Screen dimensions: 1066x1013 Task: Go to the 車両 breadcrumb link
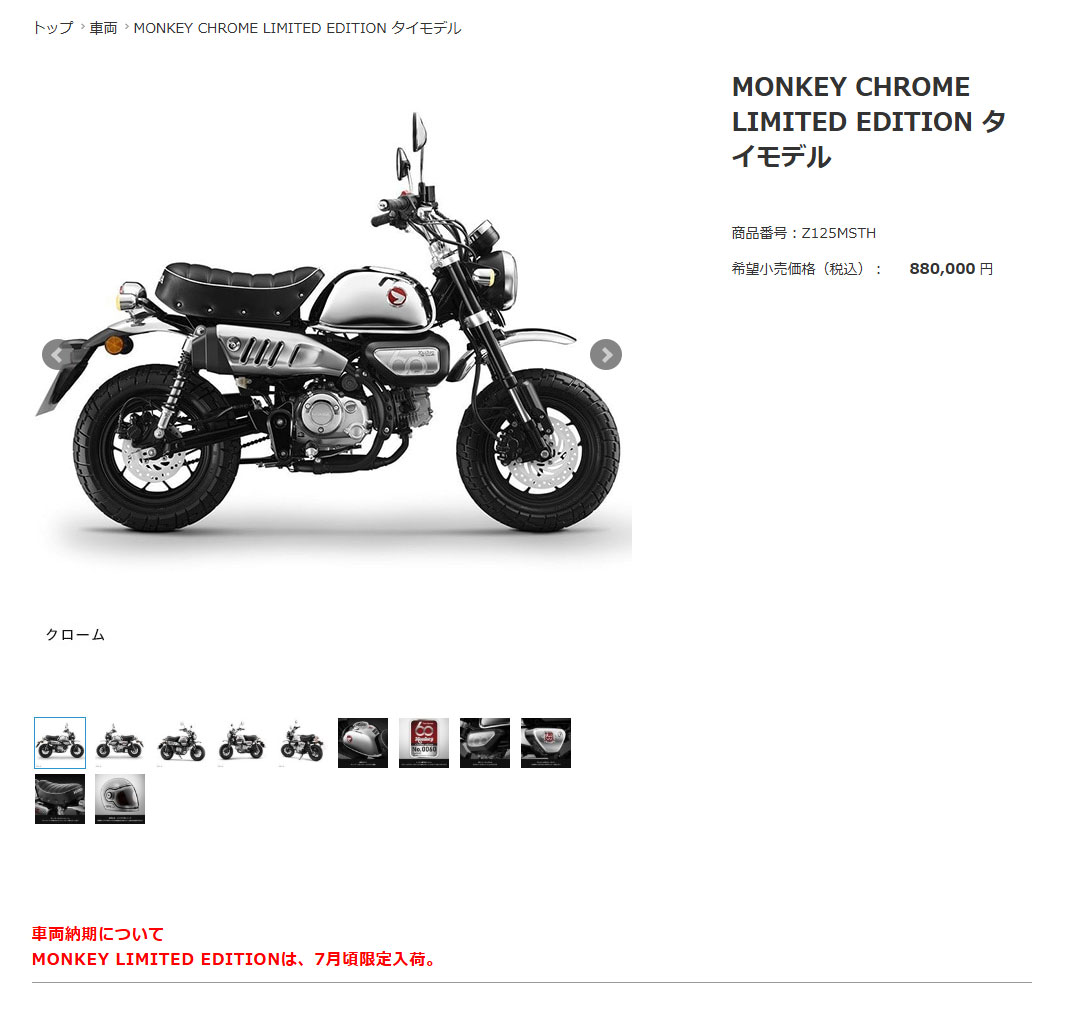(103, 28)
